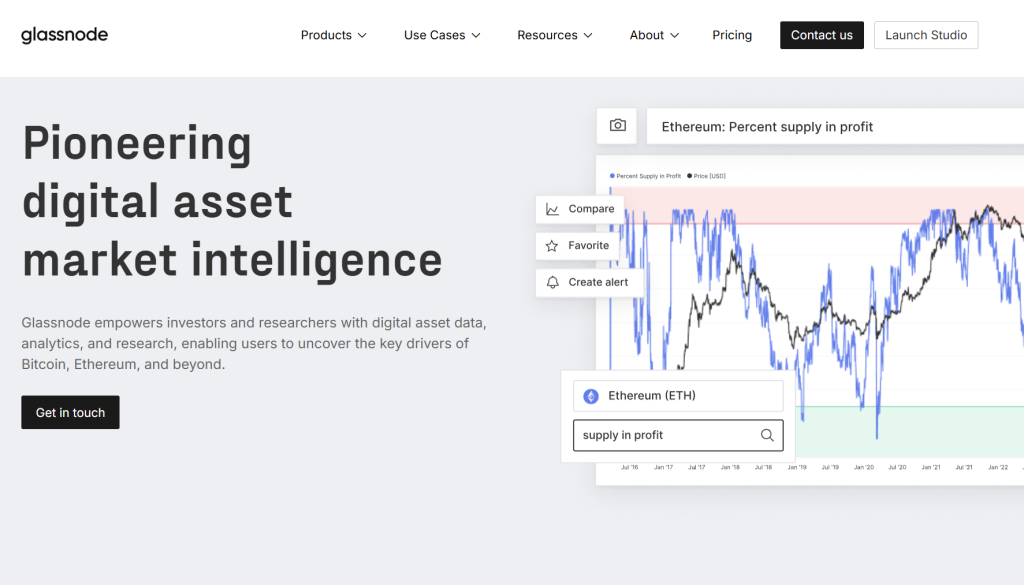Screen dimensions: 1024x585
Task: Click the magnifying glass search icon
Action: [x=767, y=435]
